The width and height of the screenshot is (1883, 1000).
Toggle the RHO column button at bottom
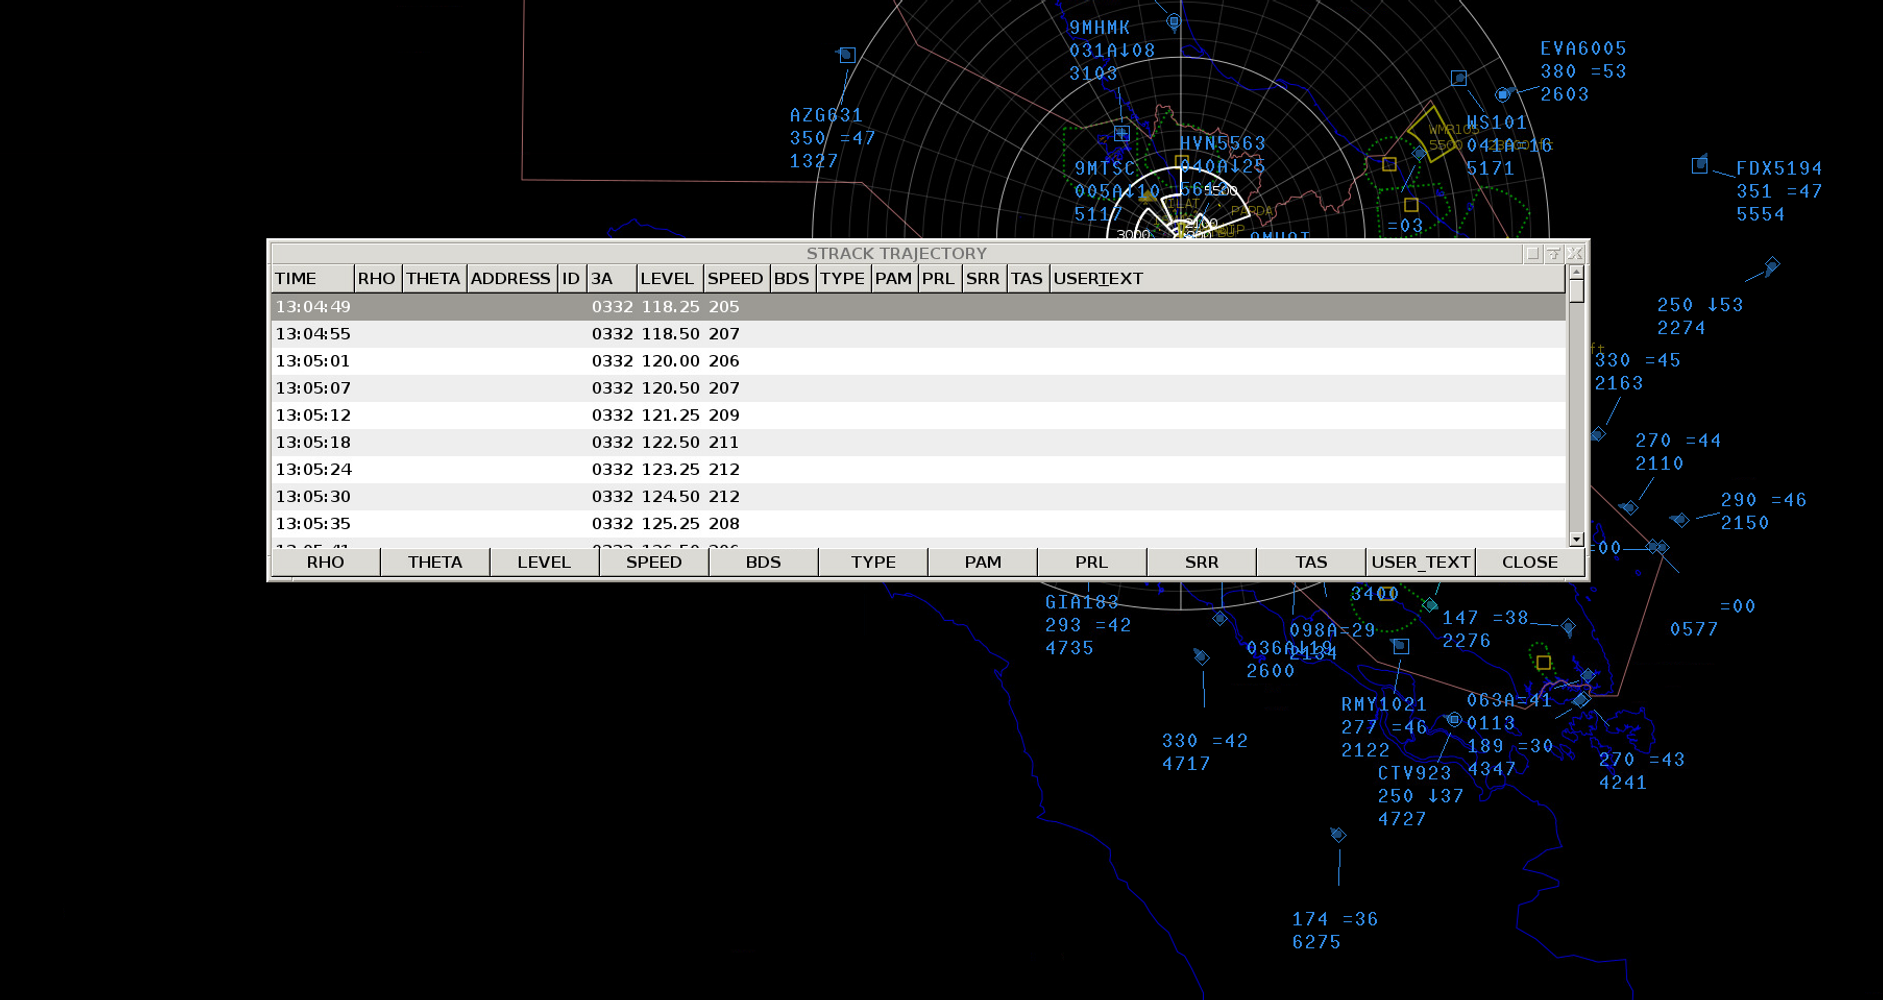[x=325, y=562]
